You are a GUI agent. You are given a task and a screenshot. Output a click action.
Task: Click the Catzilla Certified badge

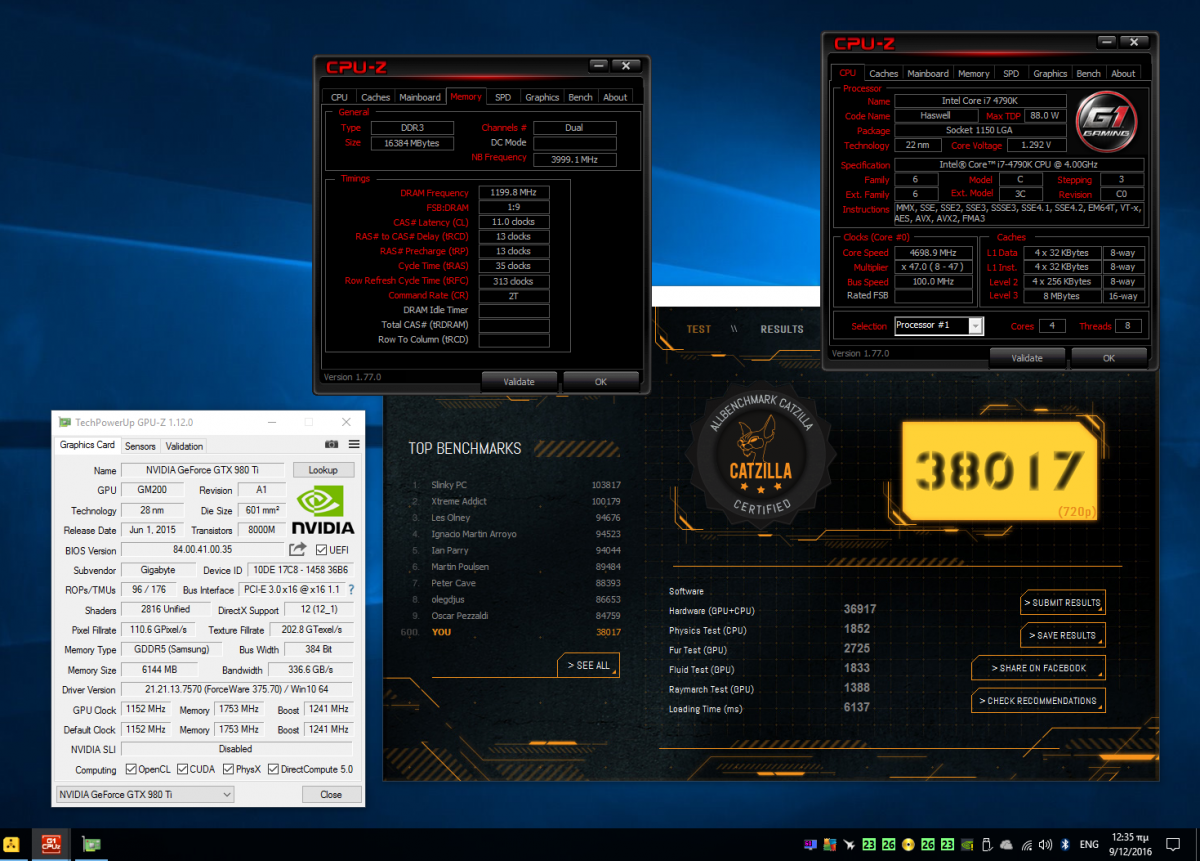click(x=761, y=457)
